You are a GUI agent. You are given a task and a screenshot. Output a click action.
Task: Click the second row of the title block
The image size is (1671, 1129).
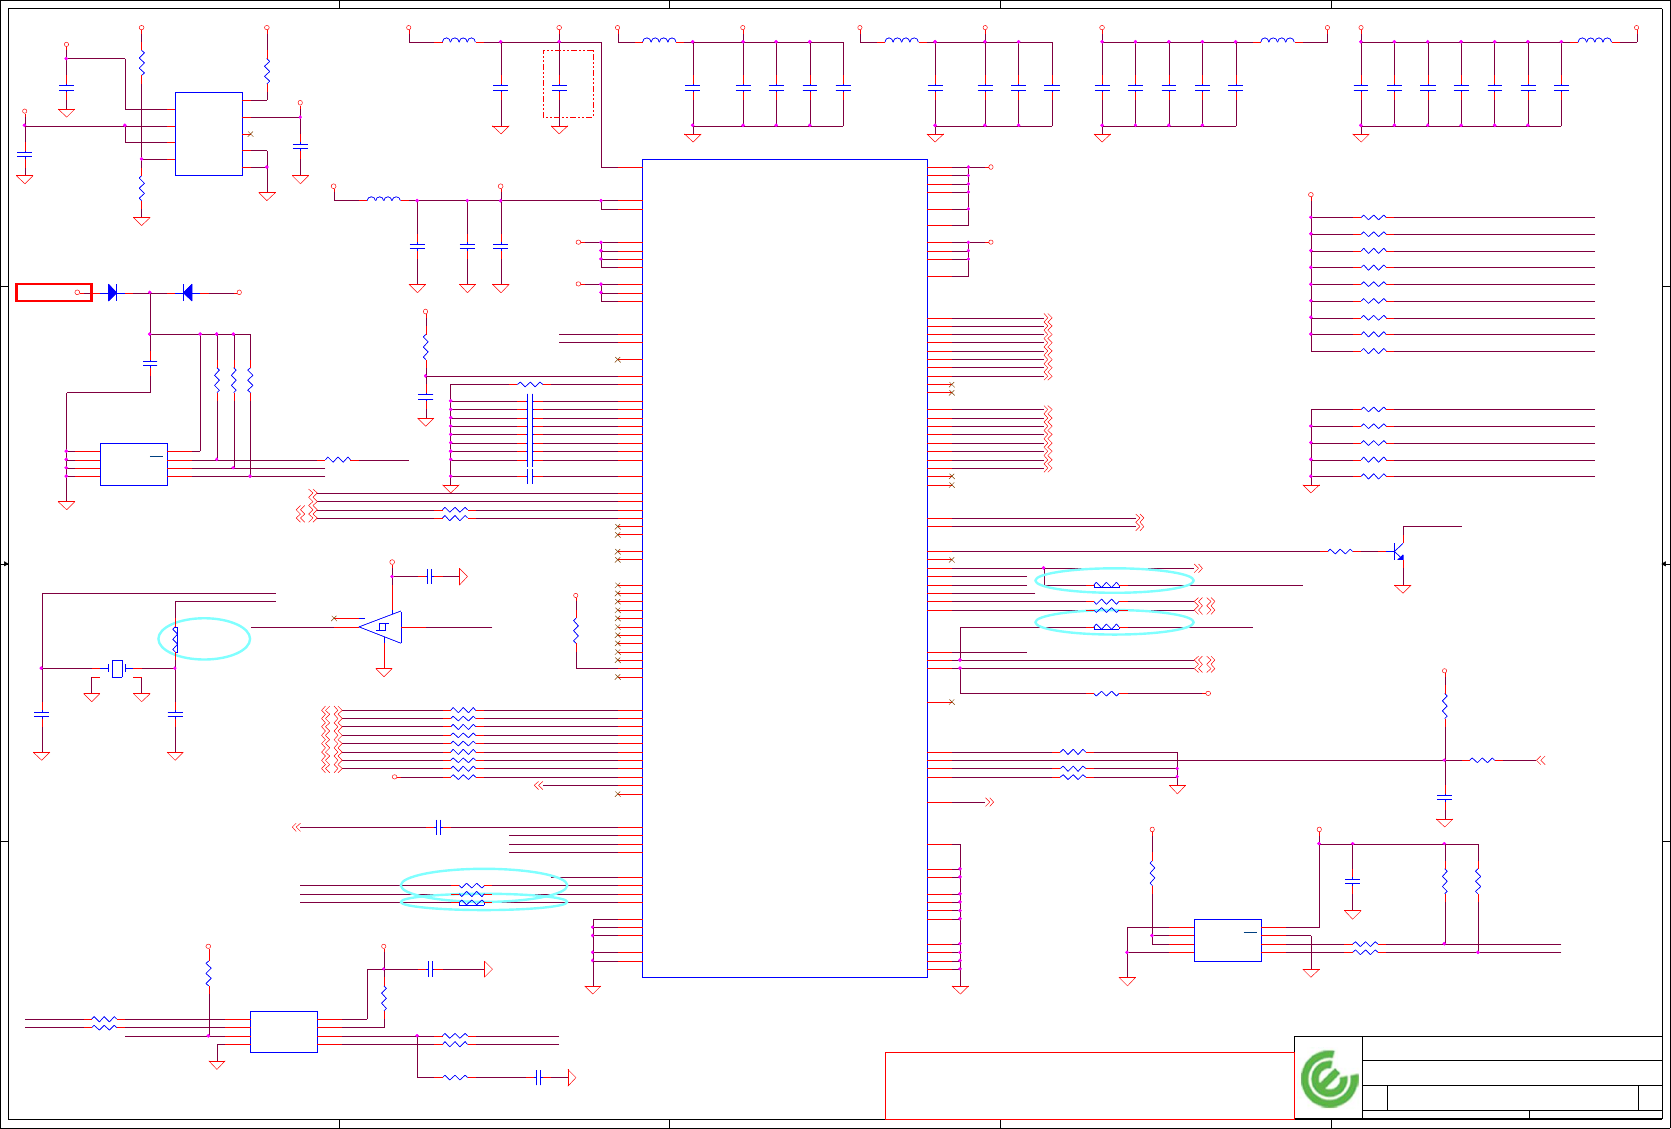1512,1072
